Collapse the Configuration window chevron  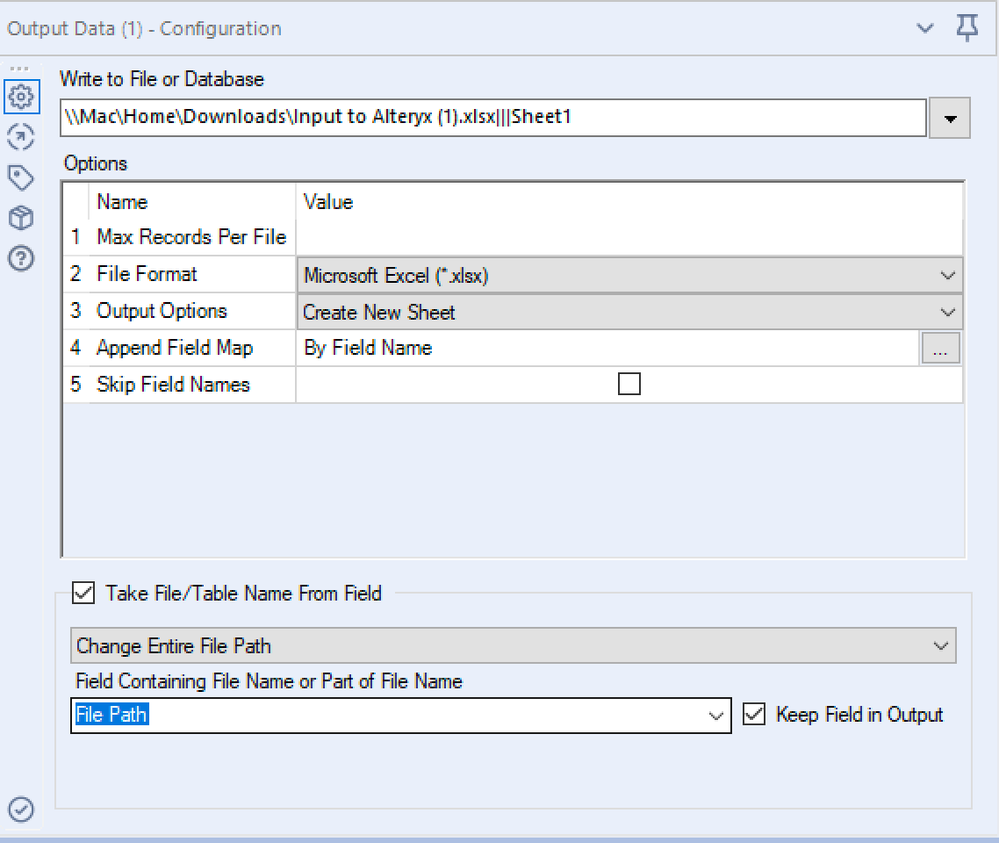tap(926, 28)
